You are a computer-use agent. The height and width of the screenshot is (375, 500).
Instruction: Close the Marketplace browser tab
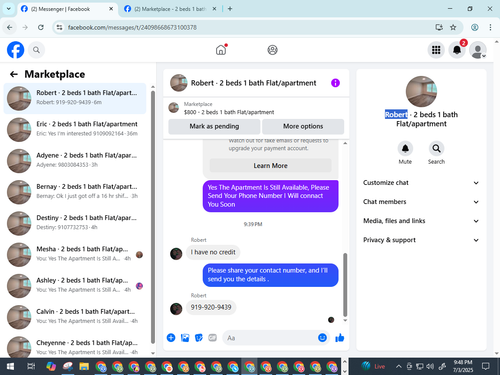pos(215,9)
